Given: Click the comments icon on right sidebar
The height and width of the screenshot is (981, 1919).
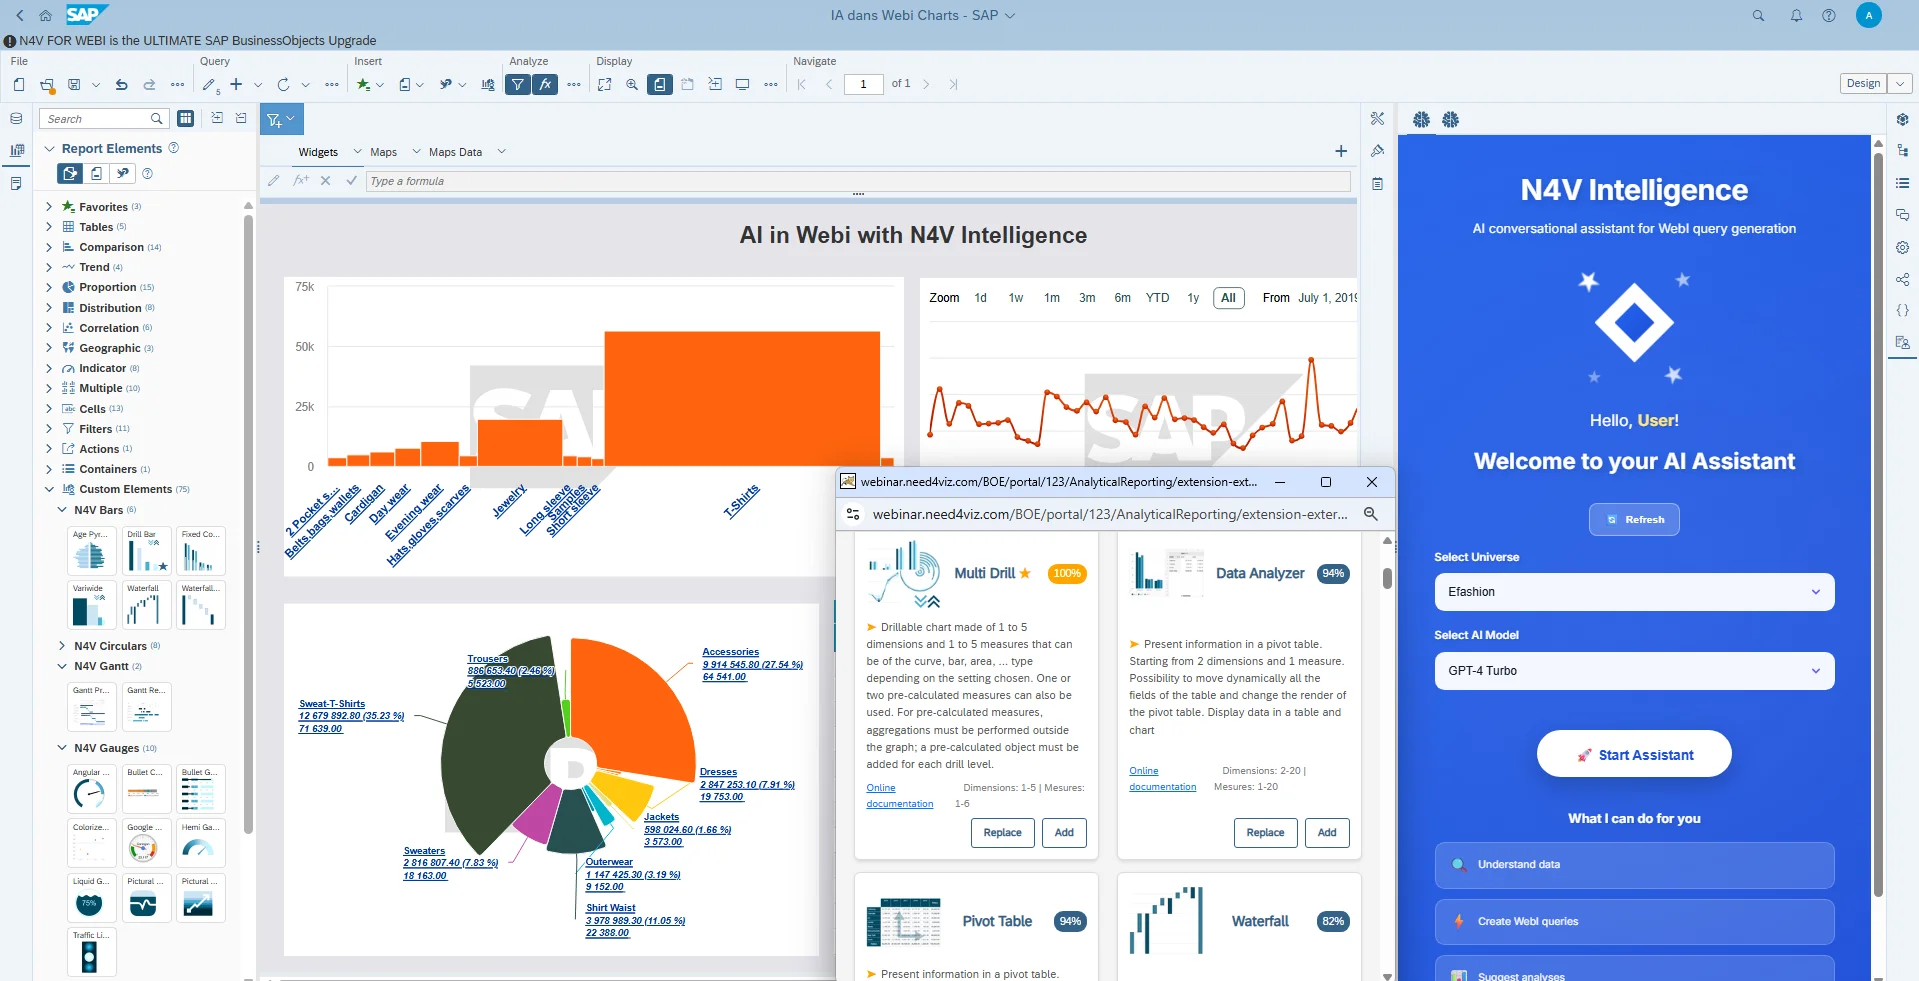Looking at the screenshot, I should click(x=1903, y=215).
